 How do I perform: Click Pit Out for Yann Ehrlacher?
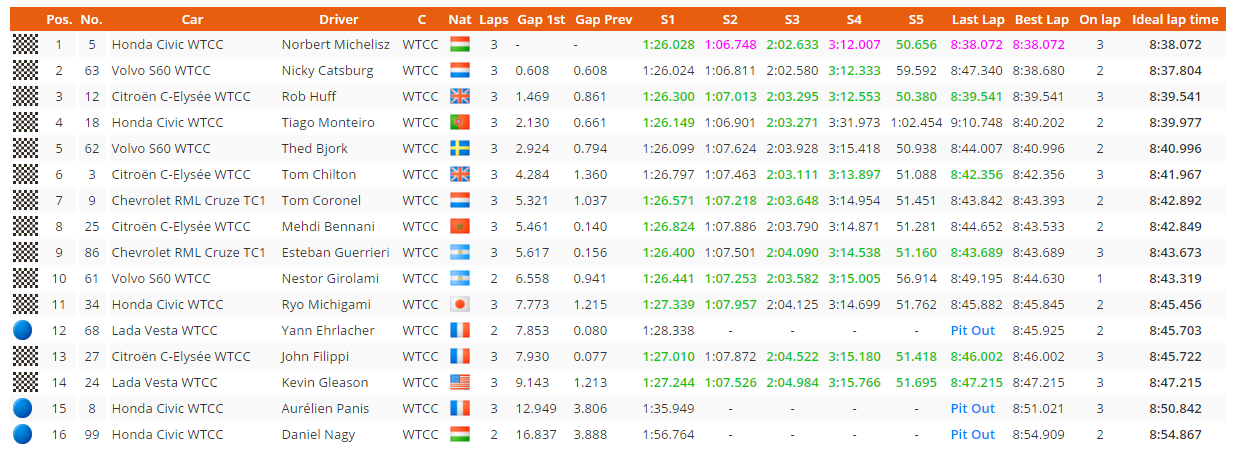[973, 331]
